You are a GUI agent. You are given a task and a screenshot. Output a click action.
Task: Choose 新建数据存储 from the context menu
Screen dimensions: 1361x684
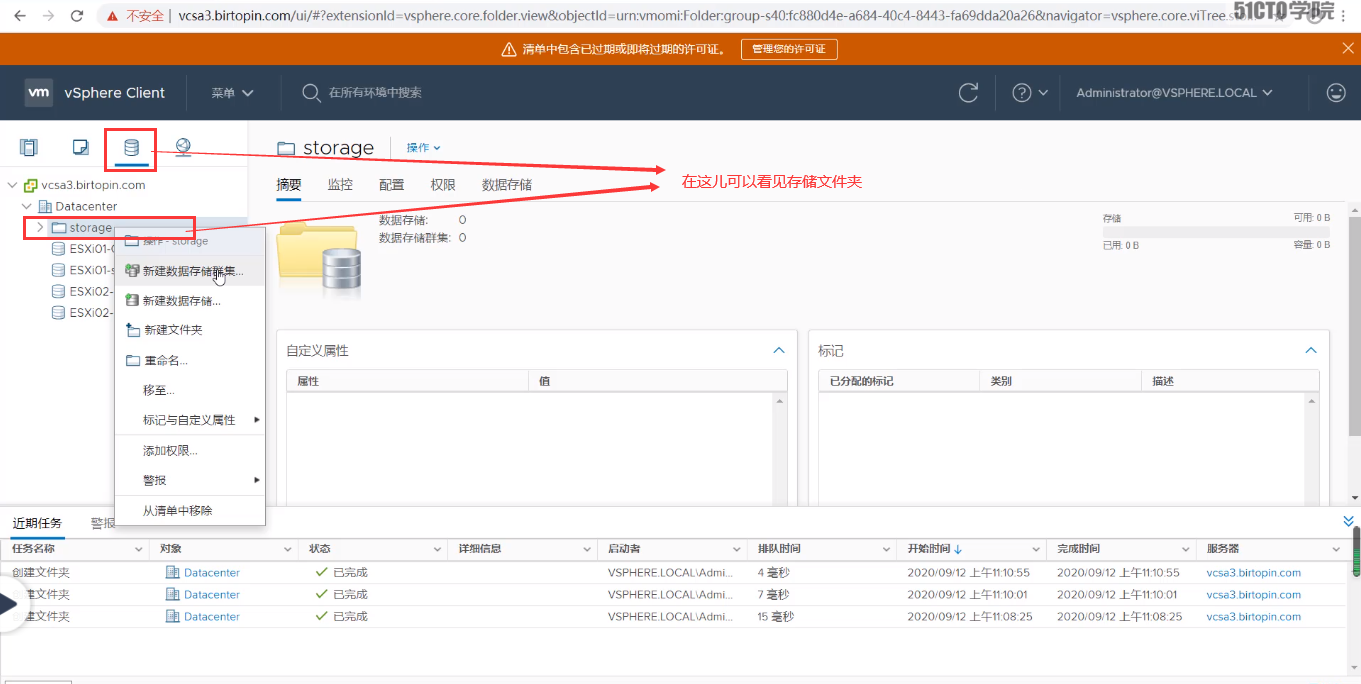[190, 300]
